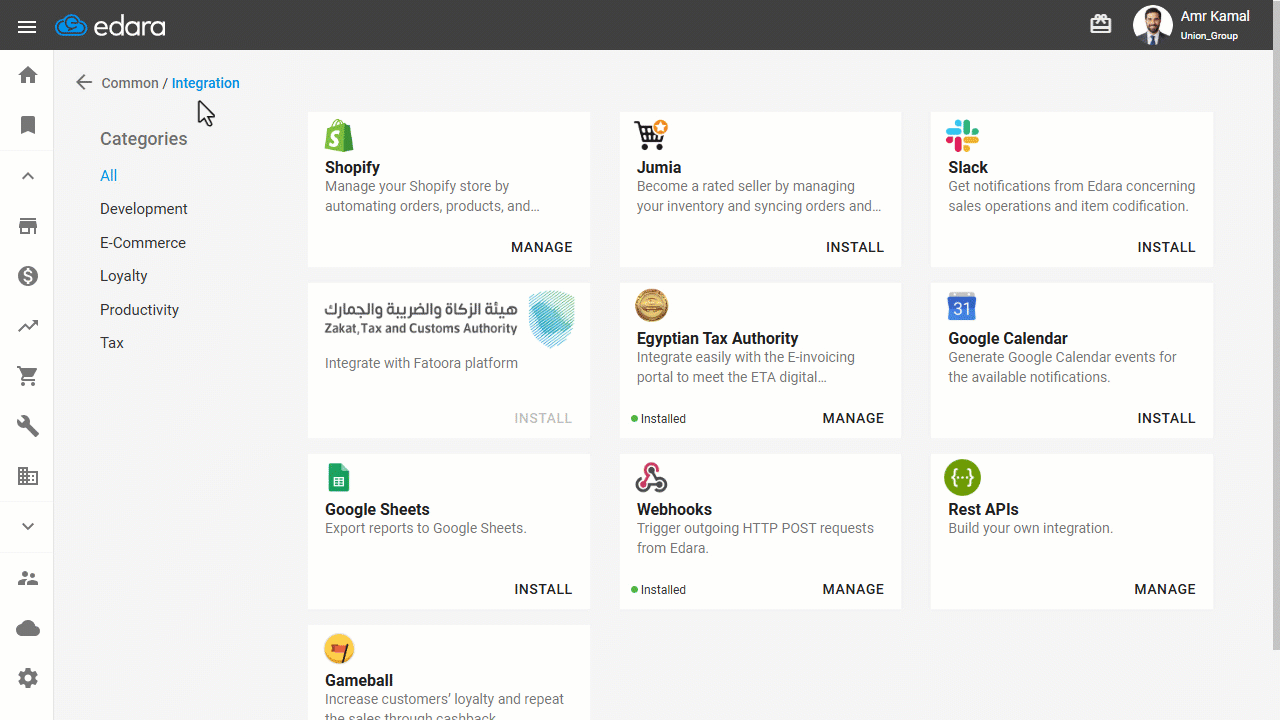1280x720 pixels.
Task: Open the hamburger menu
Action: [x=27, y=27]
